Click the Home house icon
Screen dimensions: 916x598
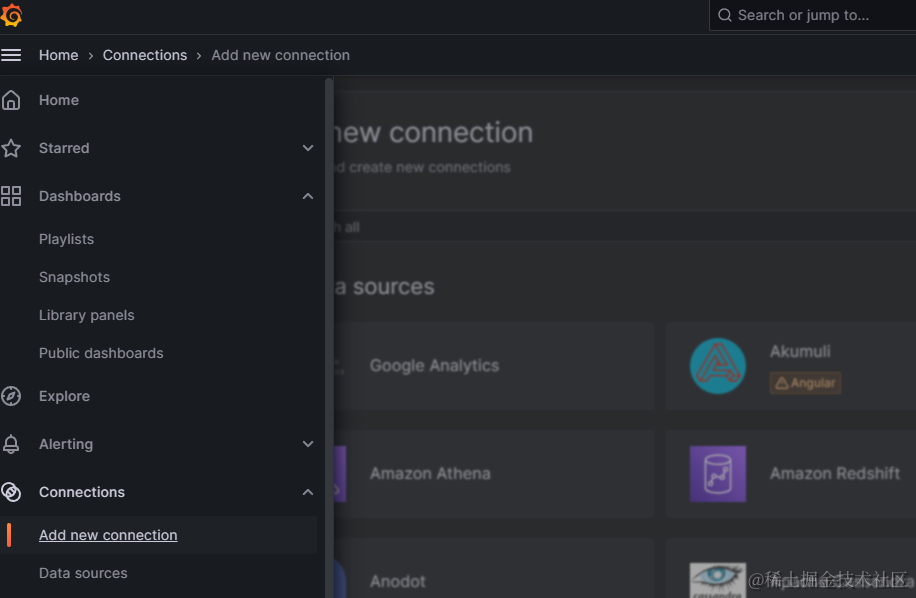(x=11, y=100)
